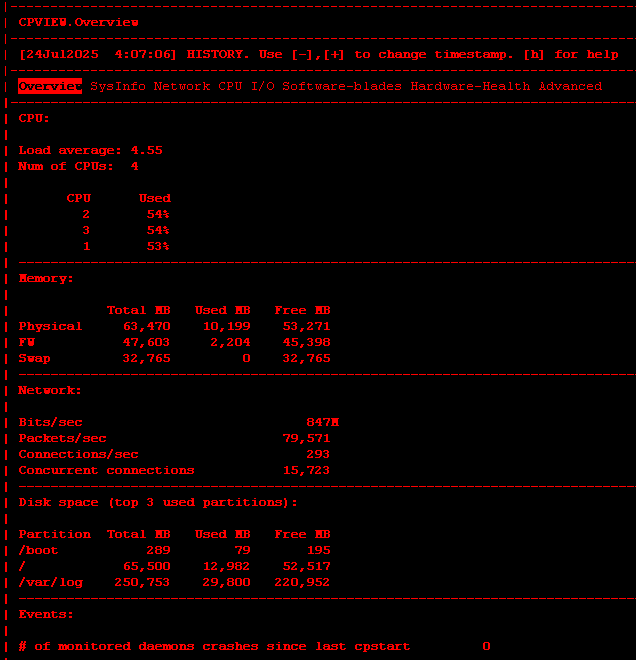Click the Load average value 4.55

146,150
